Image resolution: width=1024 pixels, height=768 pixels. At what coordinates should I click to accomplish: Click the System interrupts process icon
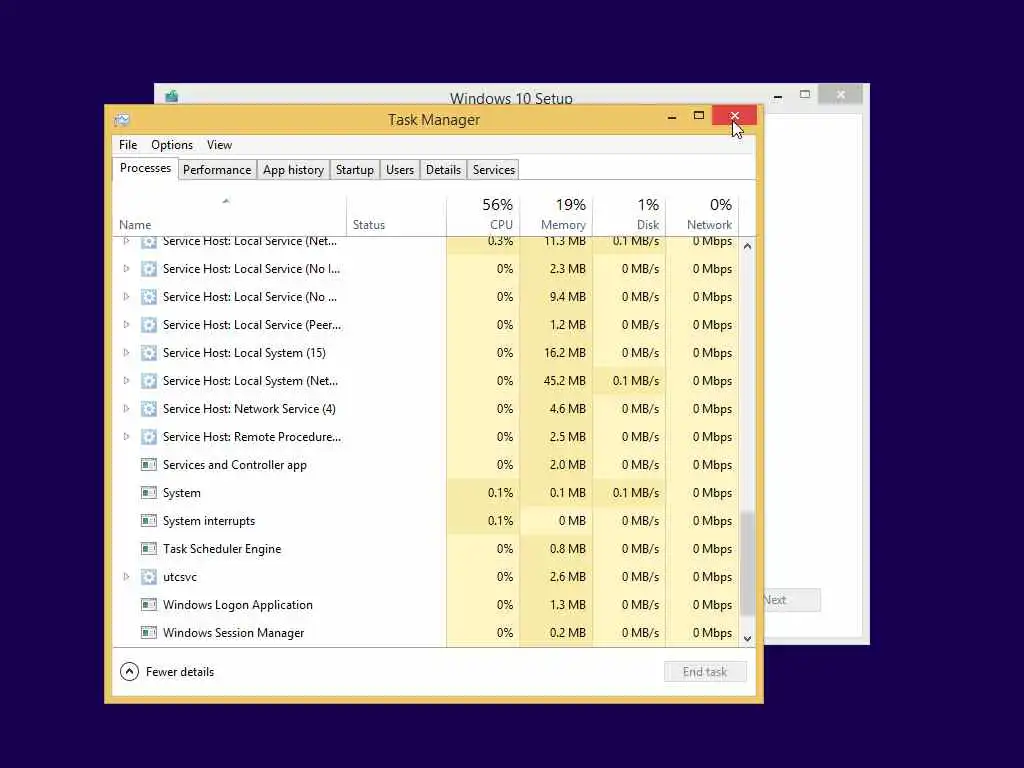[x=149, y=521]
